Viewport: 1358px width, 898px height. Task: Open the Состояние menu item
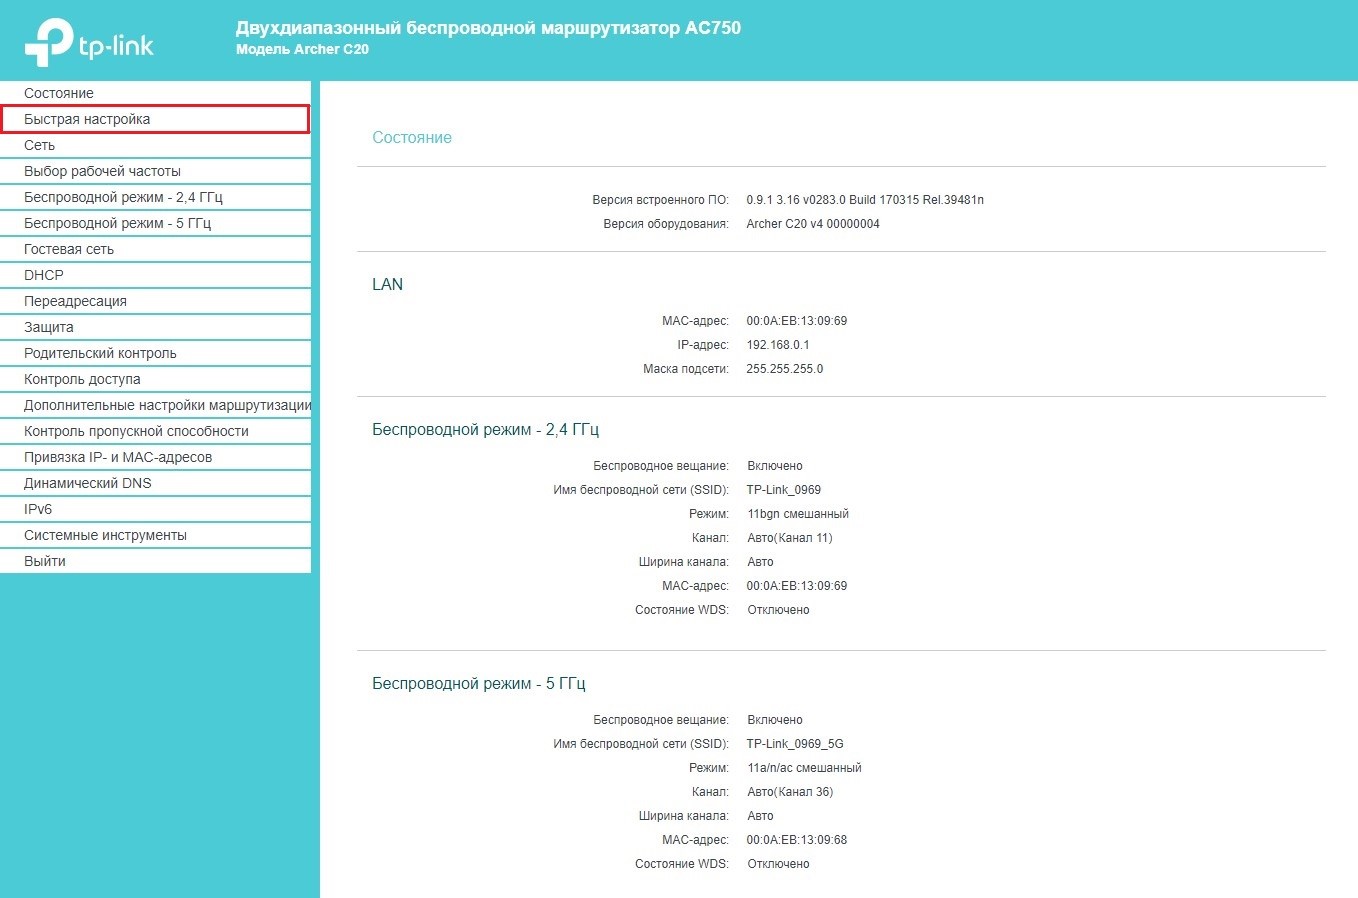pos(59,93)
